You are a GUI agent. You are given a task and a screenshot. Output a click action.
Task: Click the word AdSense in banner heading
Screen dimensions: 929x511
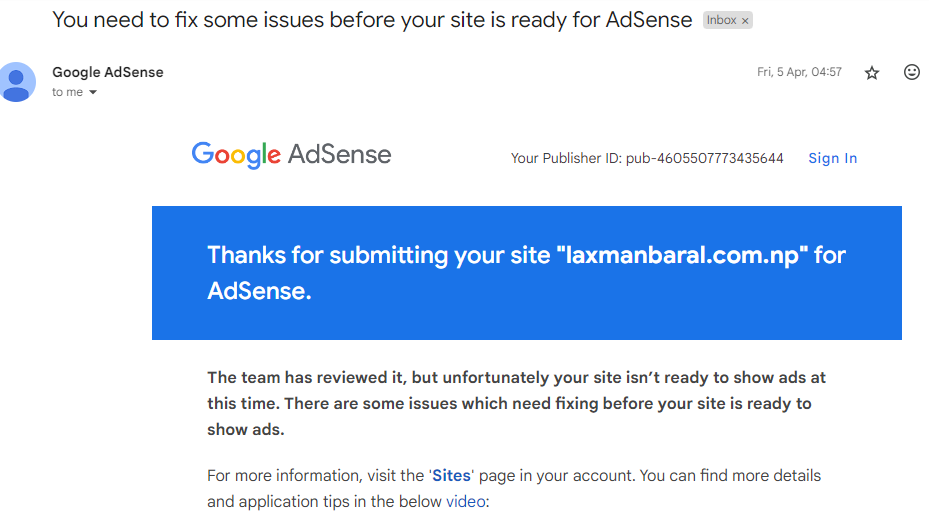258,291
